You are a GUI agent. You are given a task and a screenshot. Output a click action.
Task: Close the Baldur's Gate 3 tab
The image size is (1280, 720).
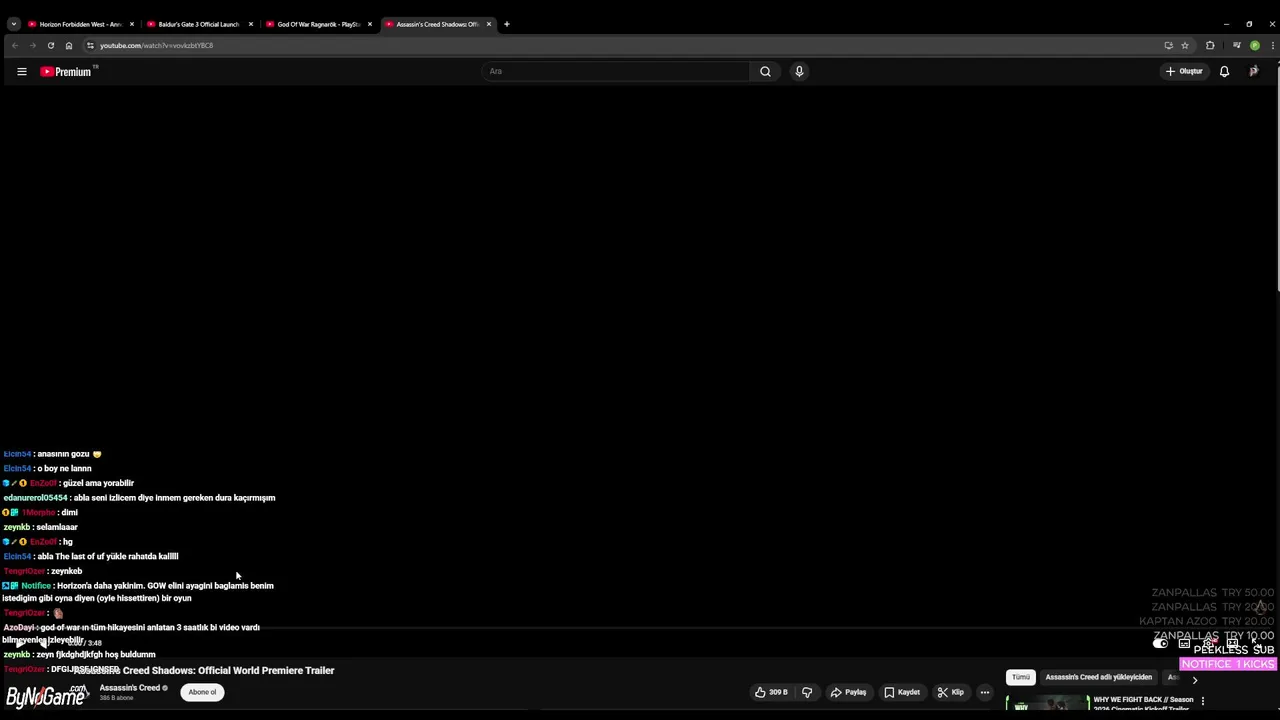[250, 24]
